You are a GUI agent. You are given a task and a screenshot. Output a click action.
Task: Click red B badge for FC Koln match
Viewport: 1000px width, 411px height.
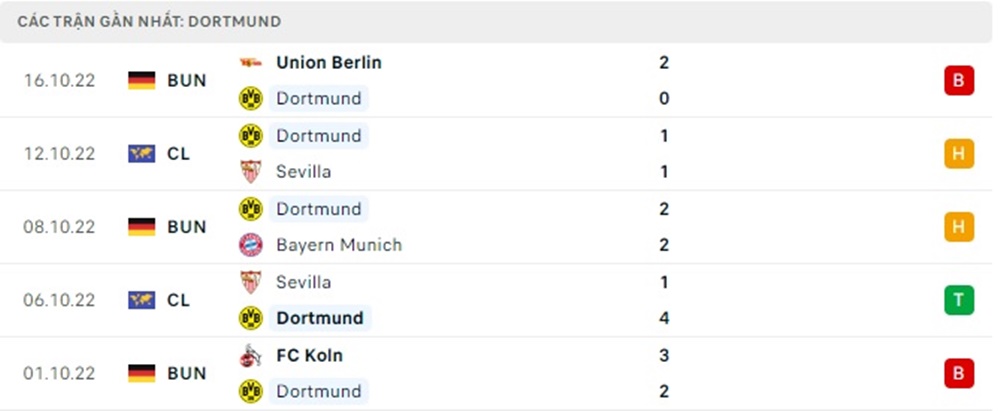958,373
